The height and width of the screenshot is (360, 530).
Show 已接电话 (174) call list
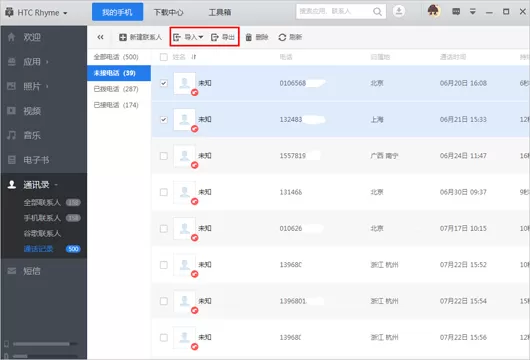(x=116, y=105)
